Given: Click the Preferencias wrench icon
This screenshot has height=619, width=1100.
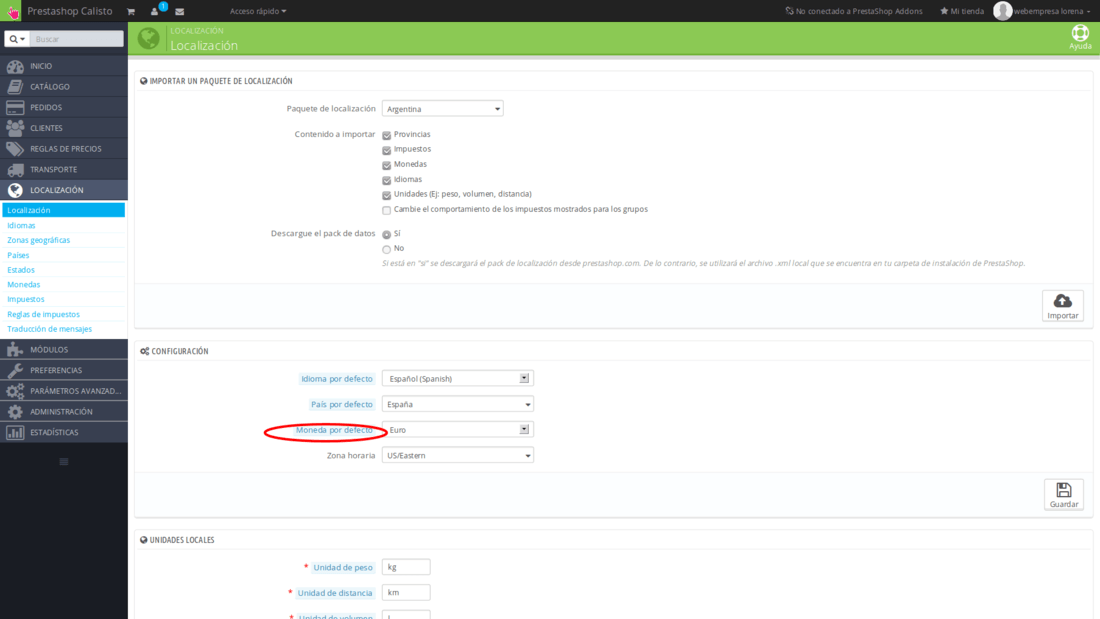Looking at the screenshot, I should point(15,370).
